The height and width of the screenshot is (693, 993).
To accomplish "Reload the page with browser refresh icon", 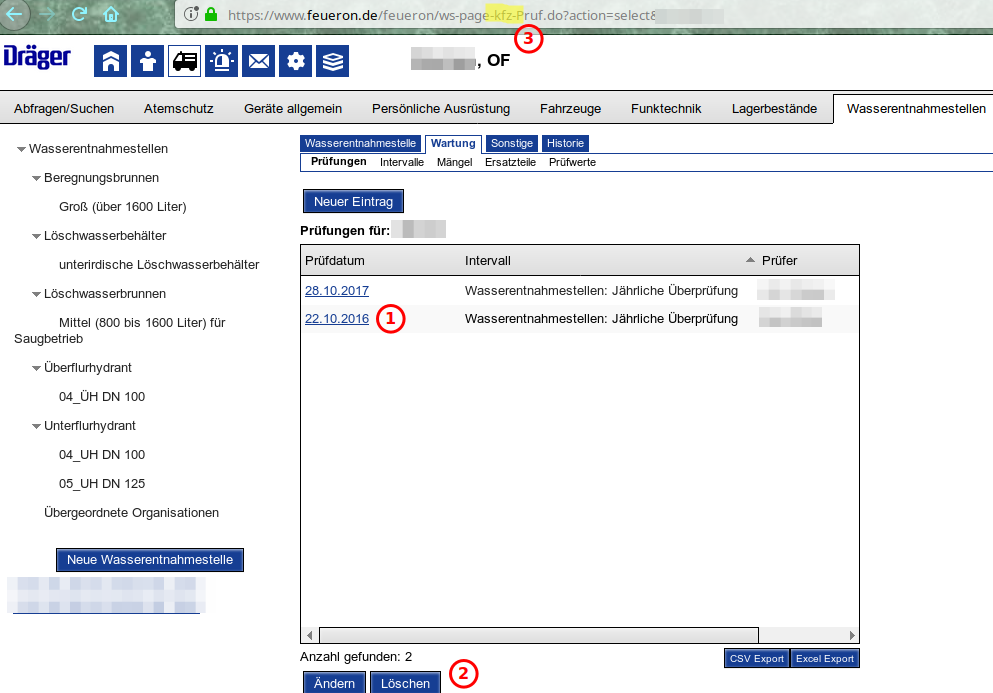I will tap(80, 15).
